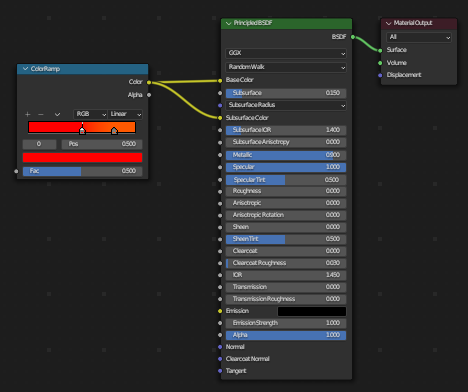The height and width of the screenshot is (392, 468).
Task: Click the Base Color input socket
Action: pyautogui.click(x=220, y=80)
